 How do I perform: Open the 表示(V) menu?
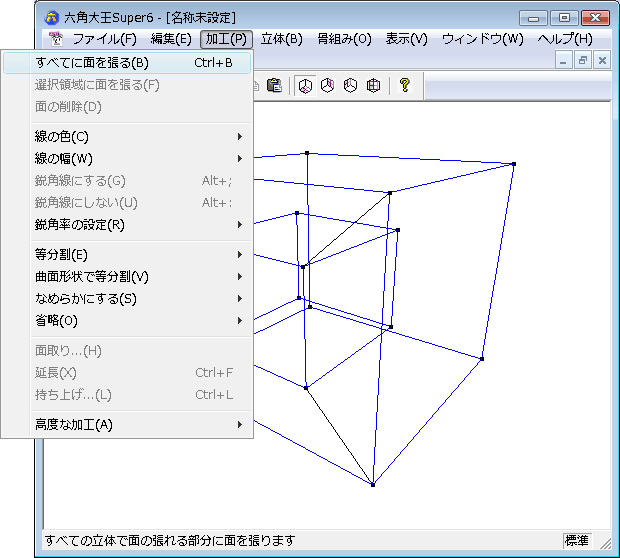click(406, 39)
